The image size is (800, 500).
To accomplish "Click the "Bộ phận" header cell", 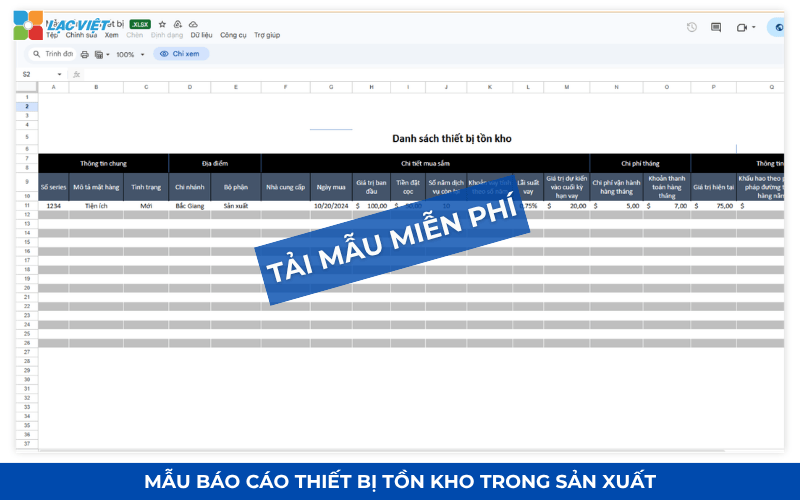I will tap(236, 187).
